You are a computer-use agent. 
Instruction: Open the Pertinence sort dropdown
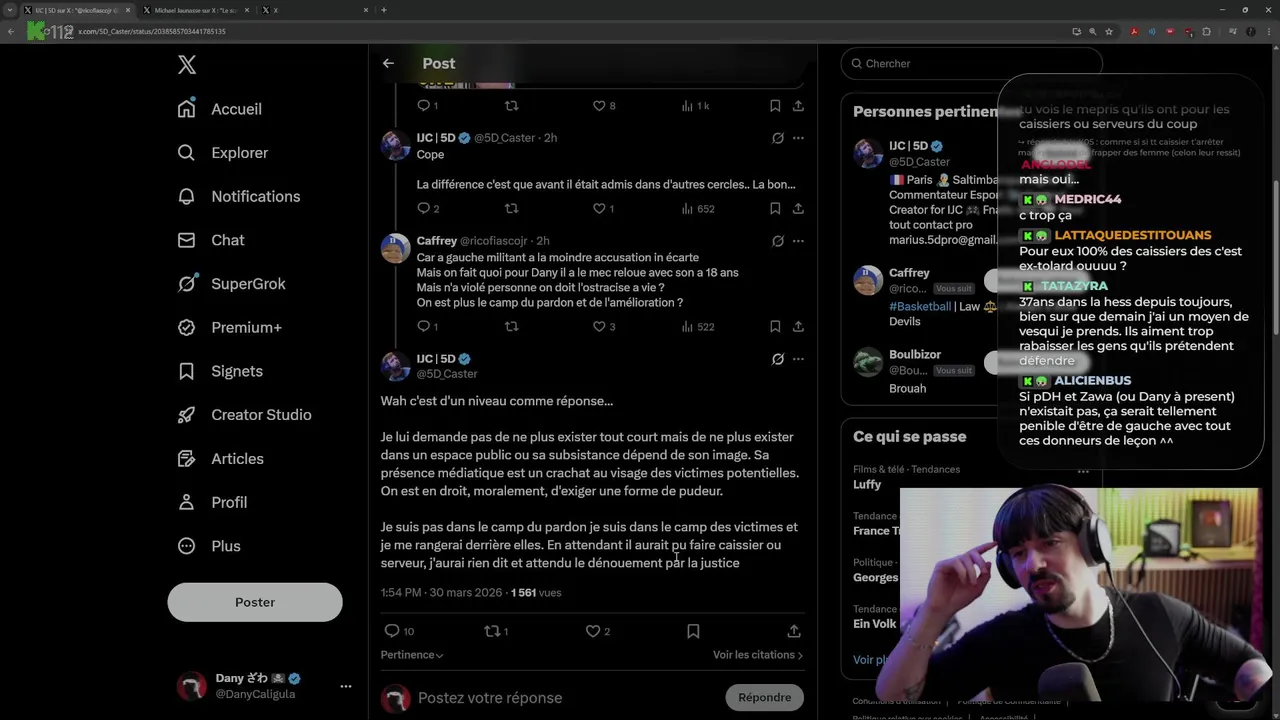(x=412, y=655)
